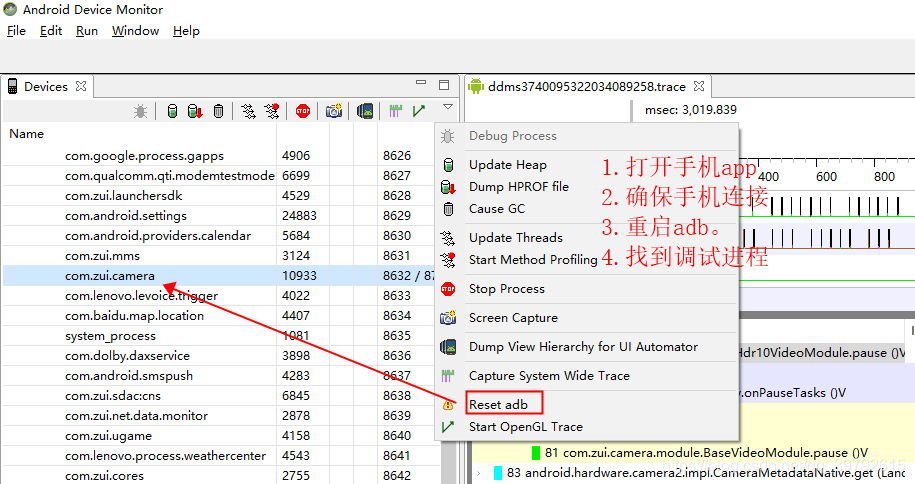Close the ddms trace file tab
915x484 pixels.
(x=699, y=86)
